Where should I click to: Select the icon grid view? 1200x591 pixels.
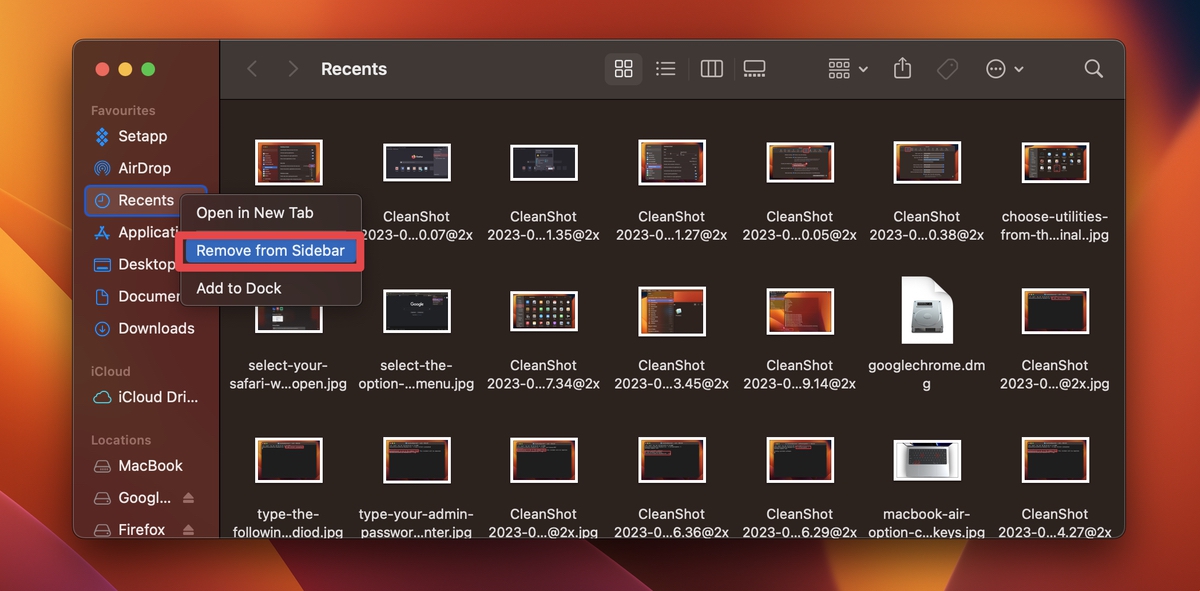623,69
